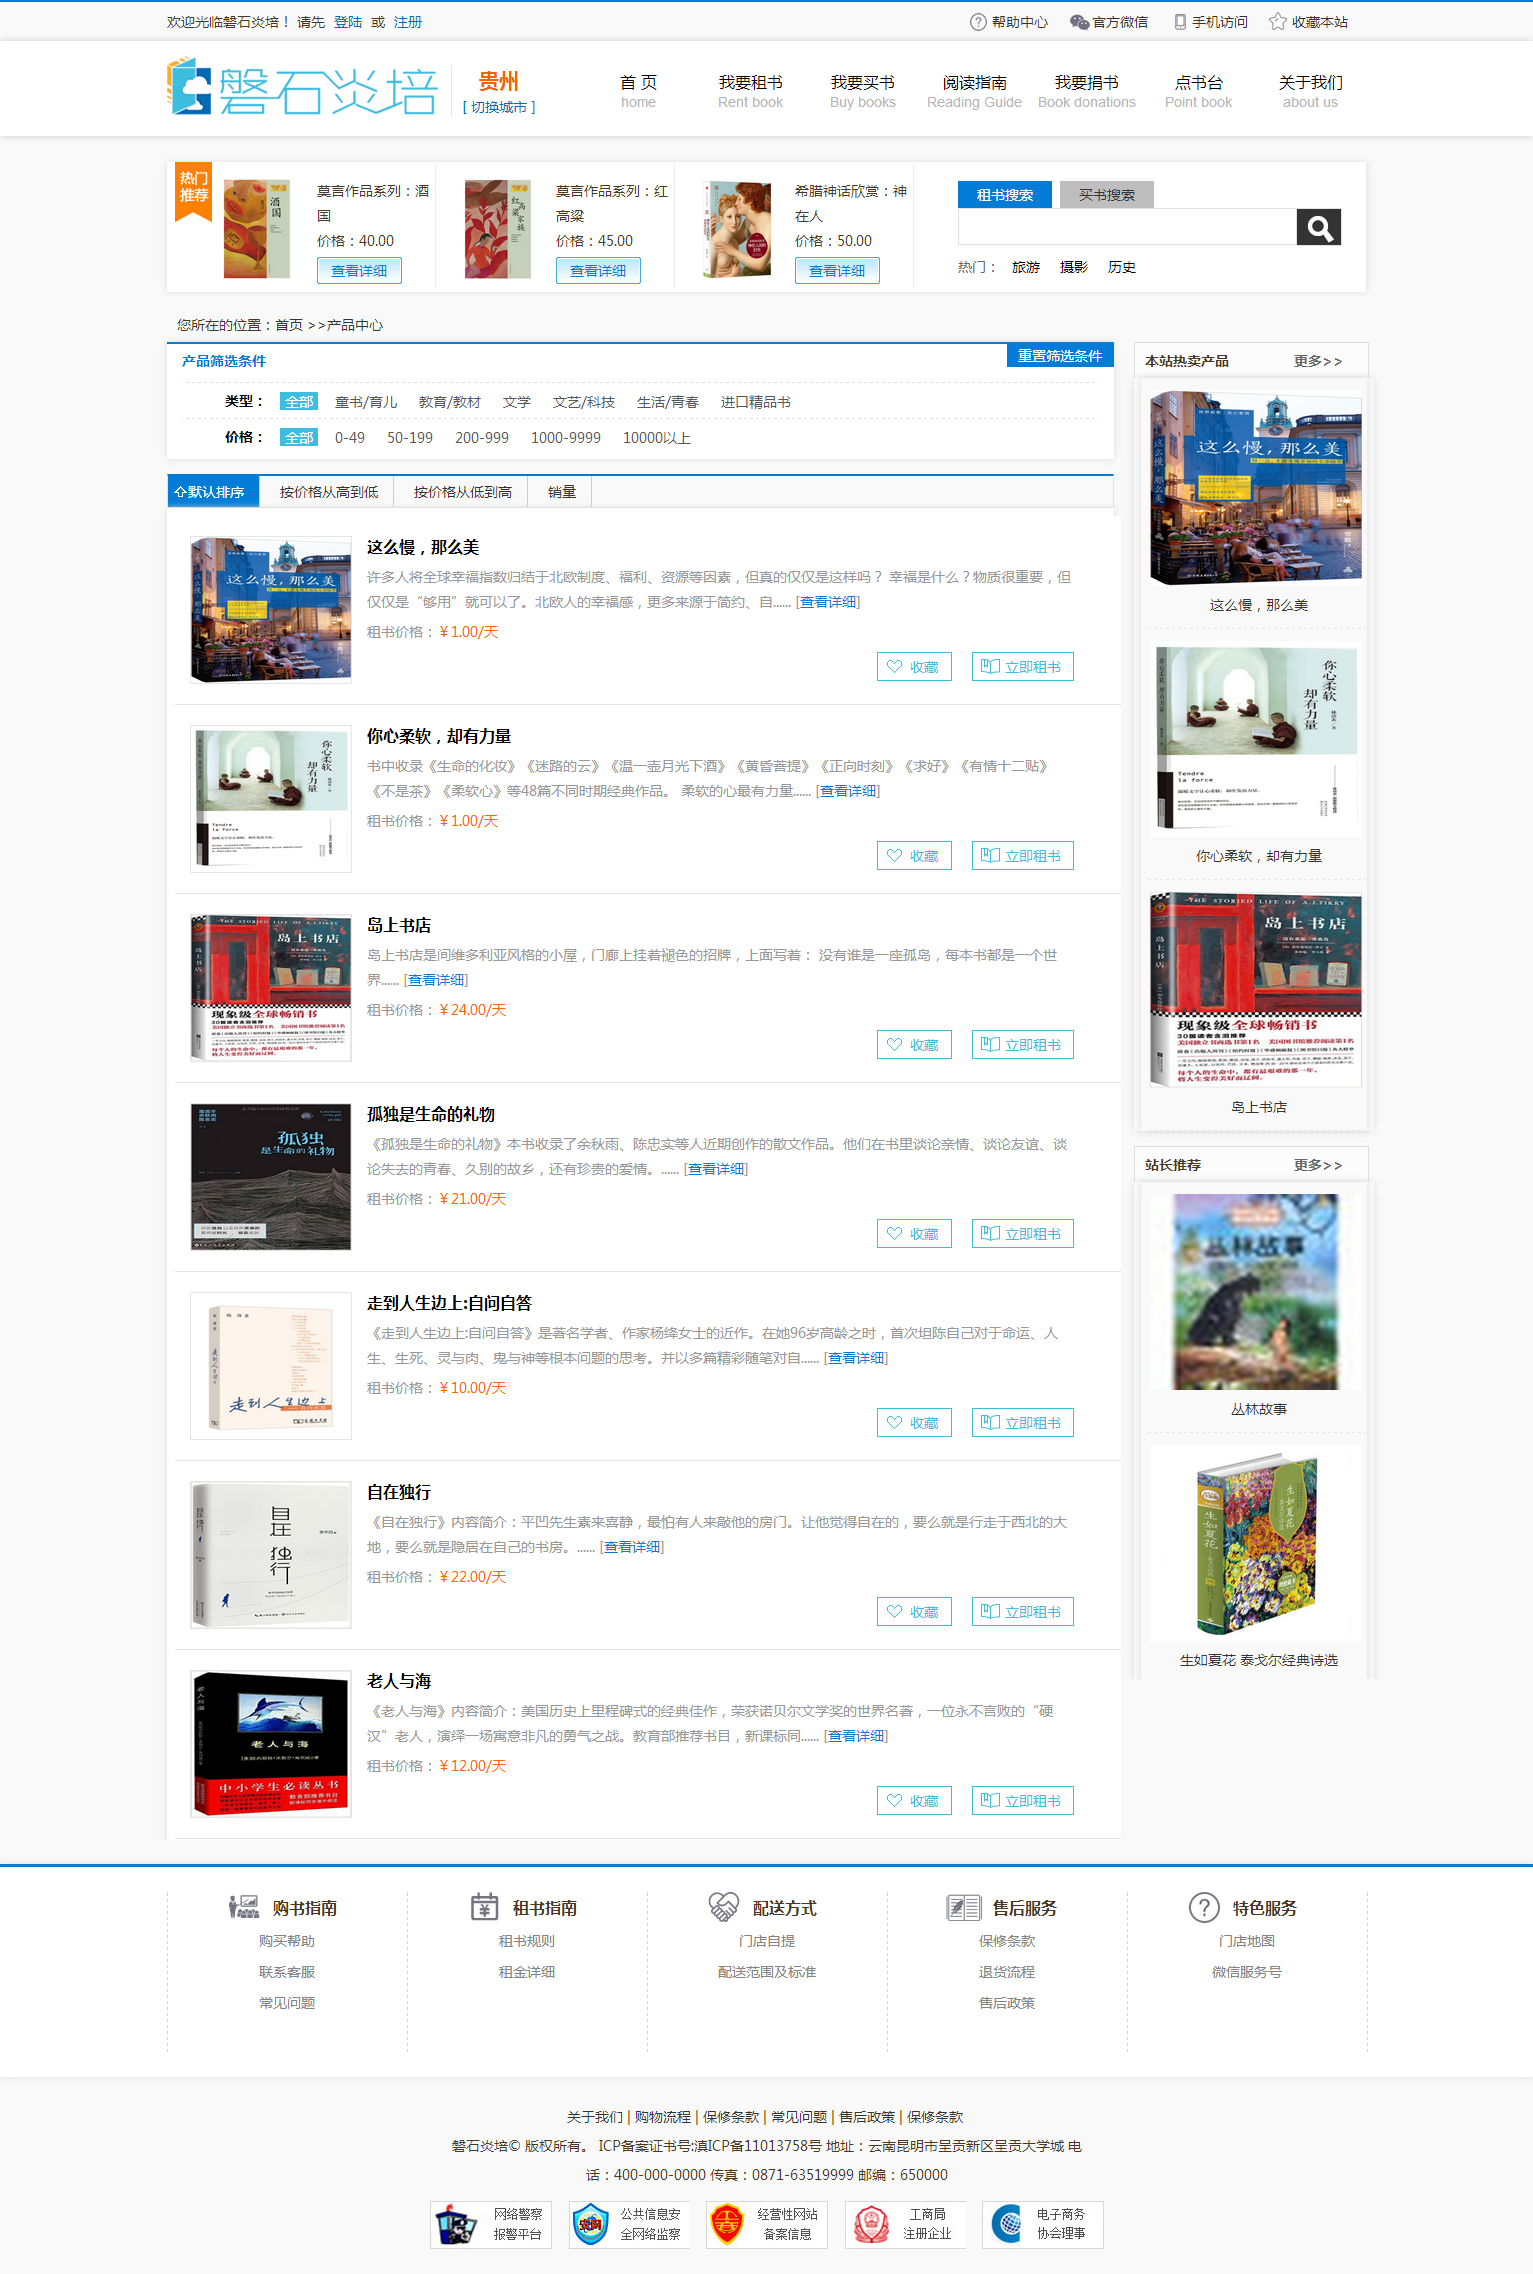Select the 童书/育儿 type filter
Image resolution: width=1533 pixels, height=2274 pixels.
click(365, 402)
